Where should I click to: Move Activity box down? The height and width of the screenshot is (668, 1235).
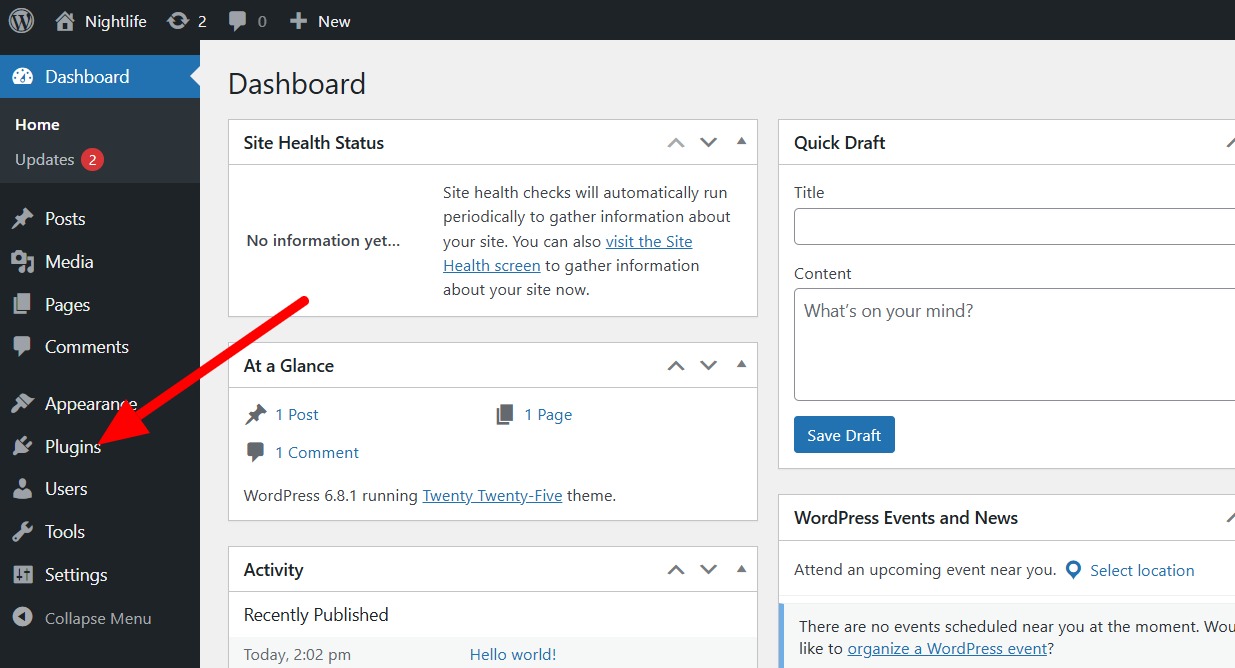coord(709,570)
